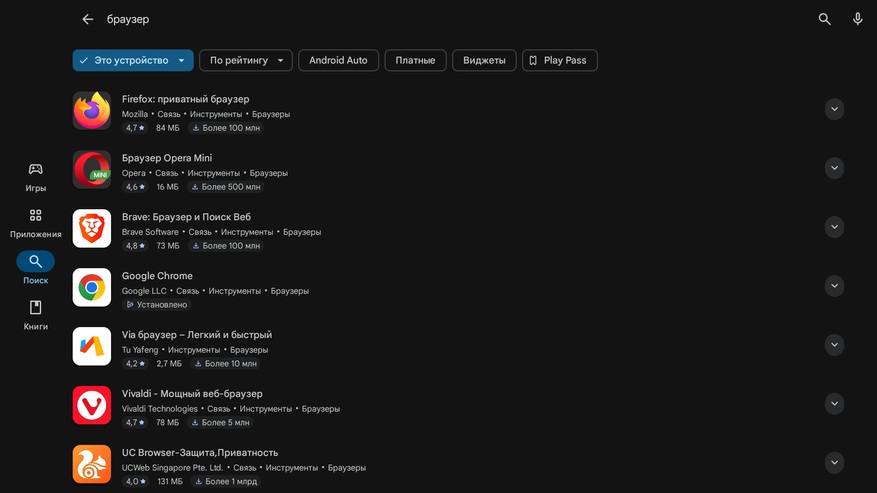Expand the Via browser entry chevron
877x493 pixels.
point(834,345)
